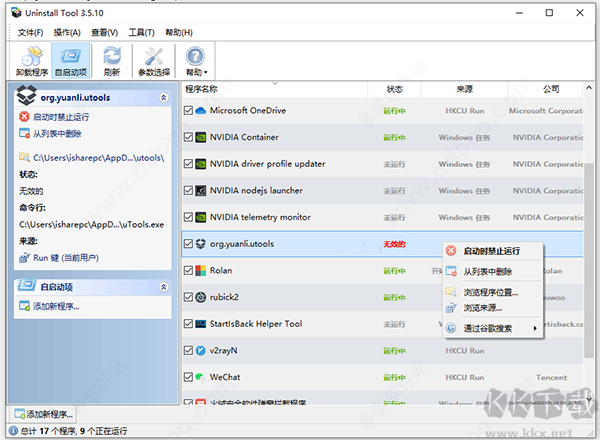Click the registry icon beside Run 键
Image resolution: width=600 pixels, height=440 pixels.
point(24,257)
